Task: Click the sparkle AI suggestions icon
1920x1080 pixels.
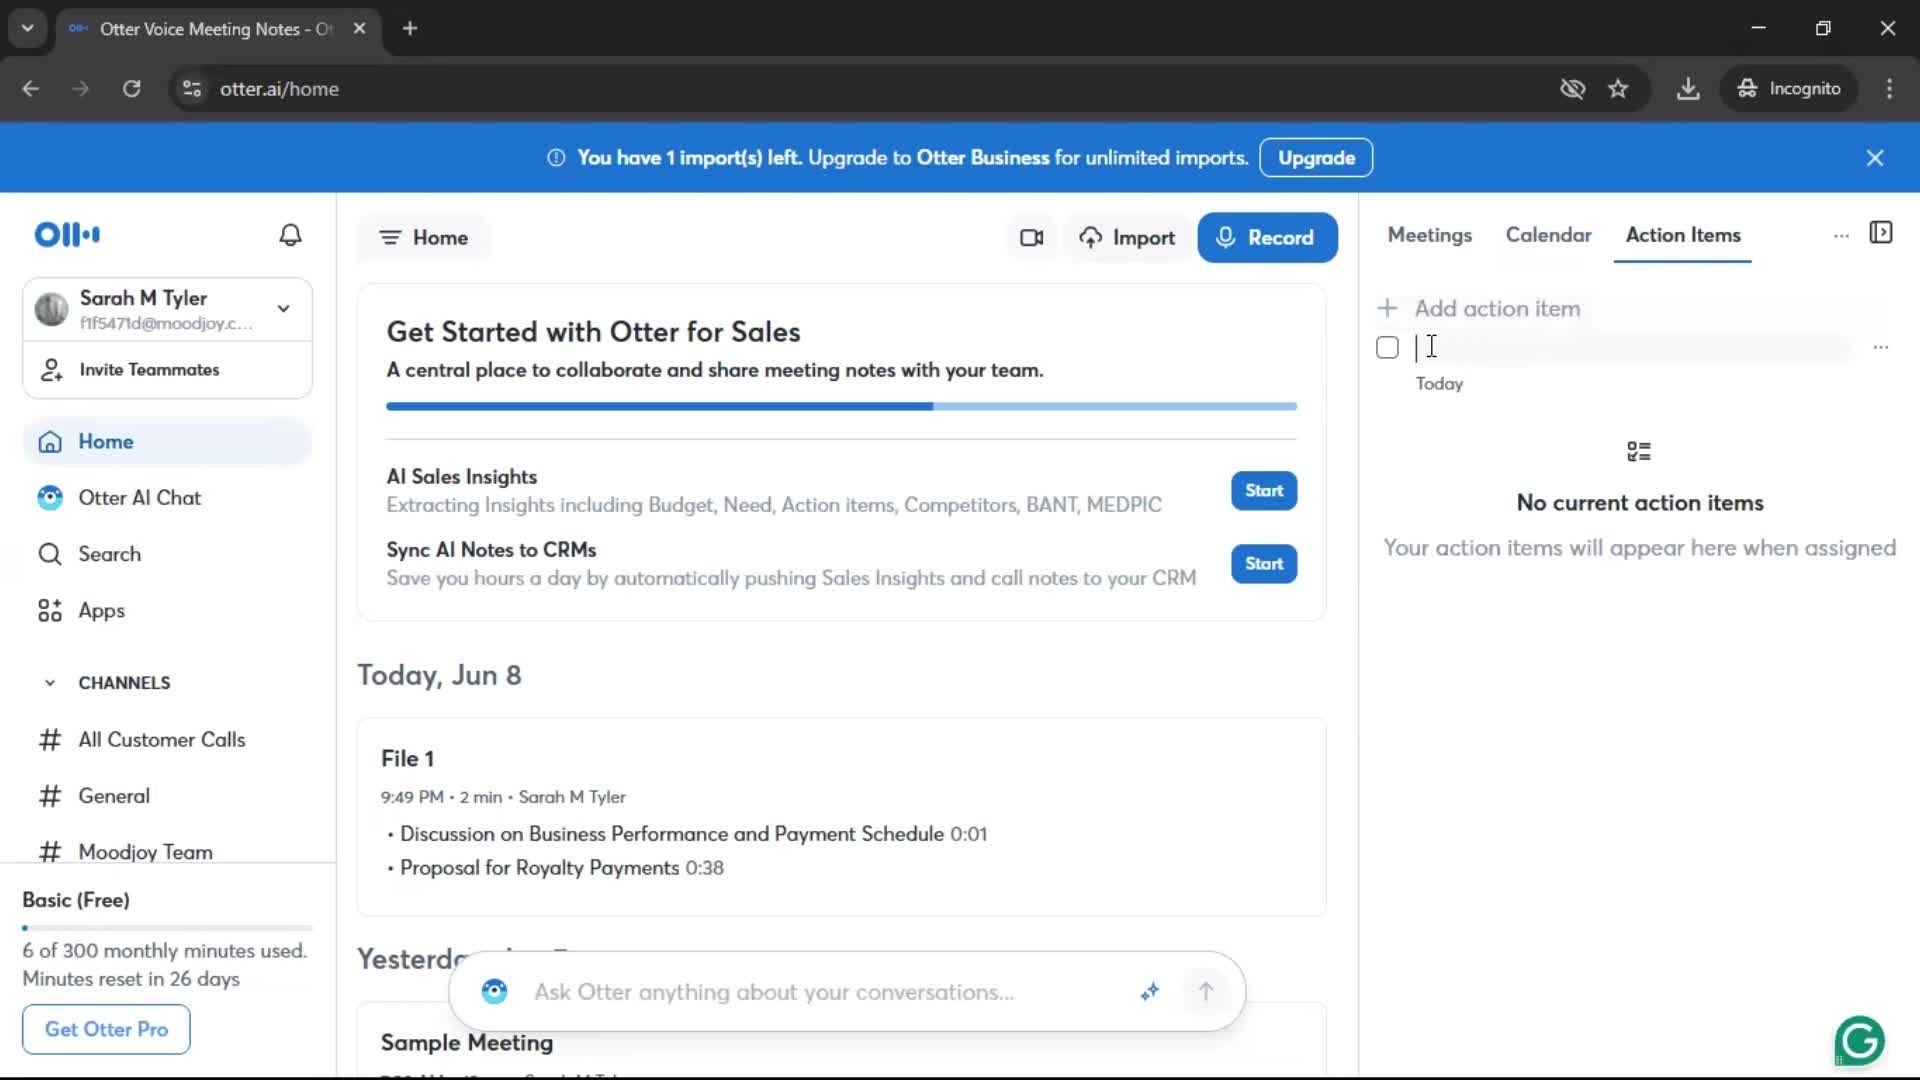Action: (1150, 992)
